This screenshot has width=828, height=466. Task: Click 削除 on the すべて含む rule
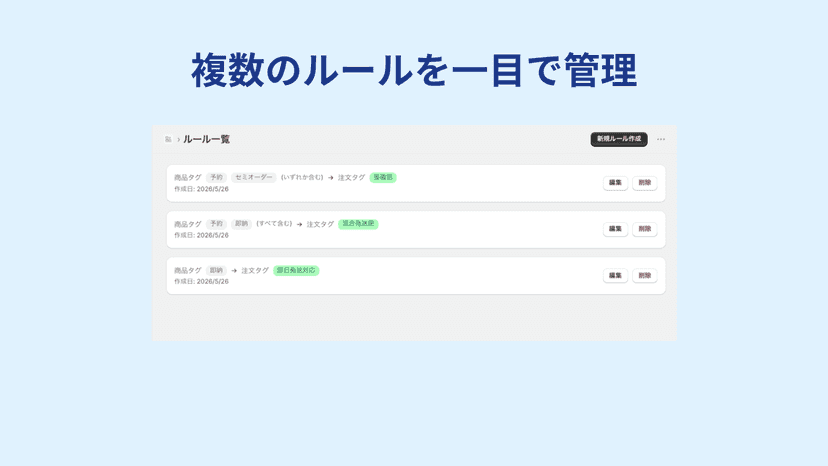click(x=645, y=229)
